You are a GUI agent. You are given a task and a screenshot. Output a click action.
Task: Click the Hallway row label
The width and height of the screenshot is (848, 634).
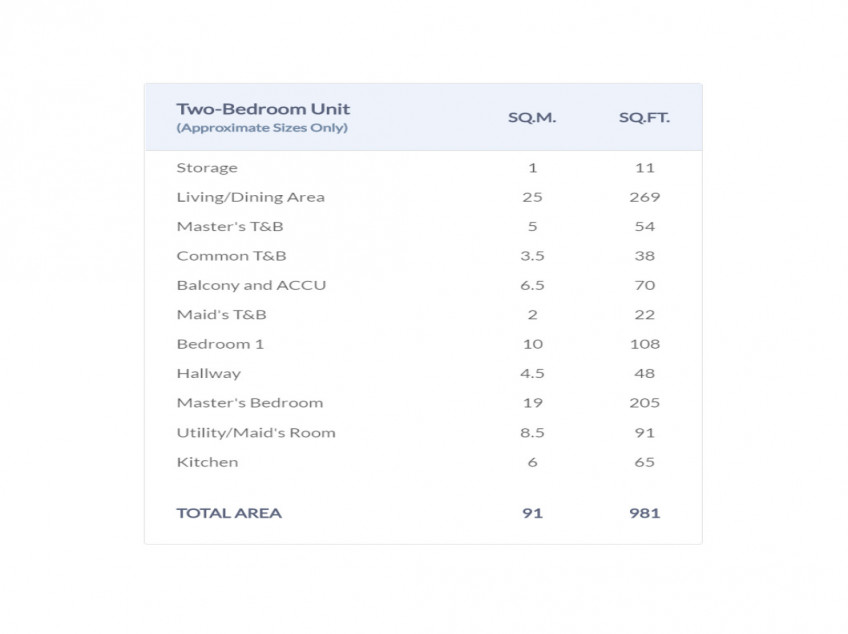208,373
